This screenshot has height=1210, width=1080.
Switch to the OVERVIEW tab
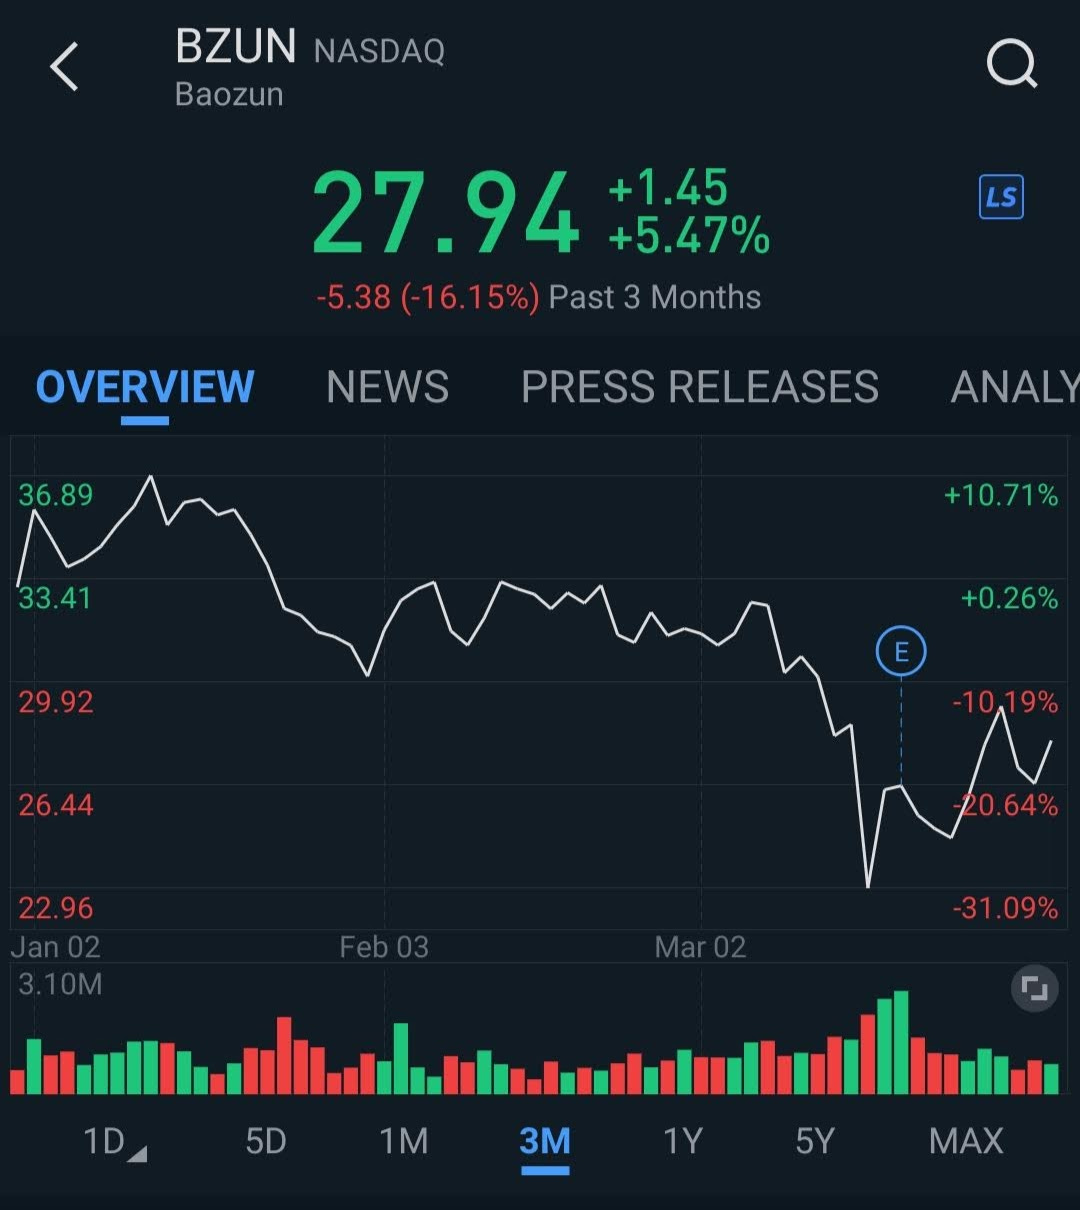pyautogui.click(x=145, y=387)
